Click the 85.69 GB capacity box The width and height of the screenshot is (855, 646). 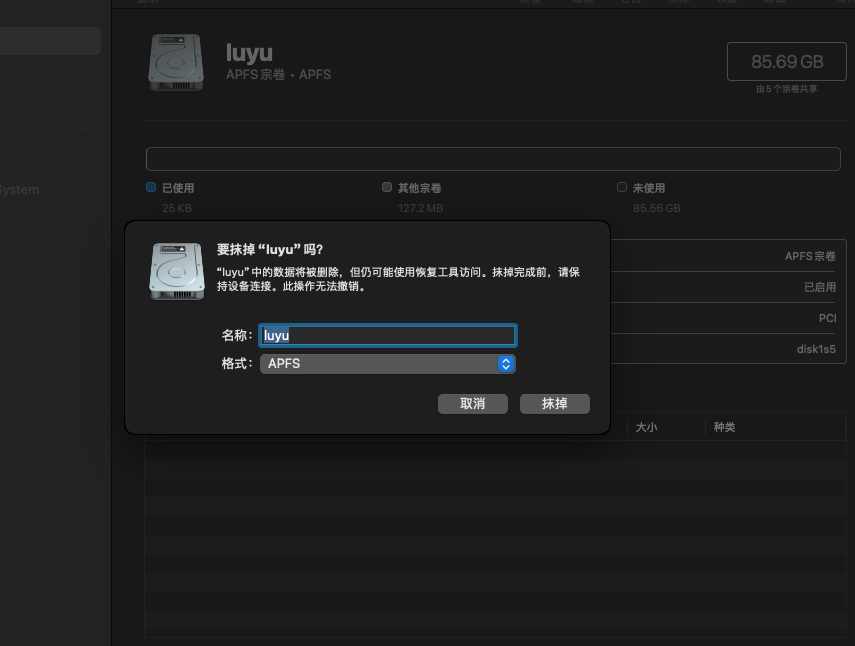[x=787, y=62]
